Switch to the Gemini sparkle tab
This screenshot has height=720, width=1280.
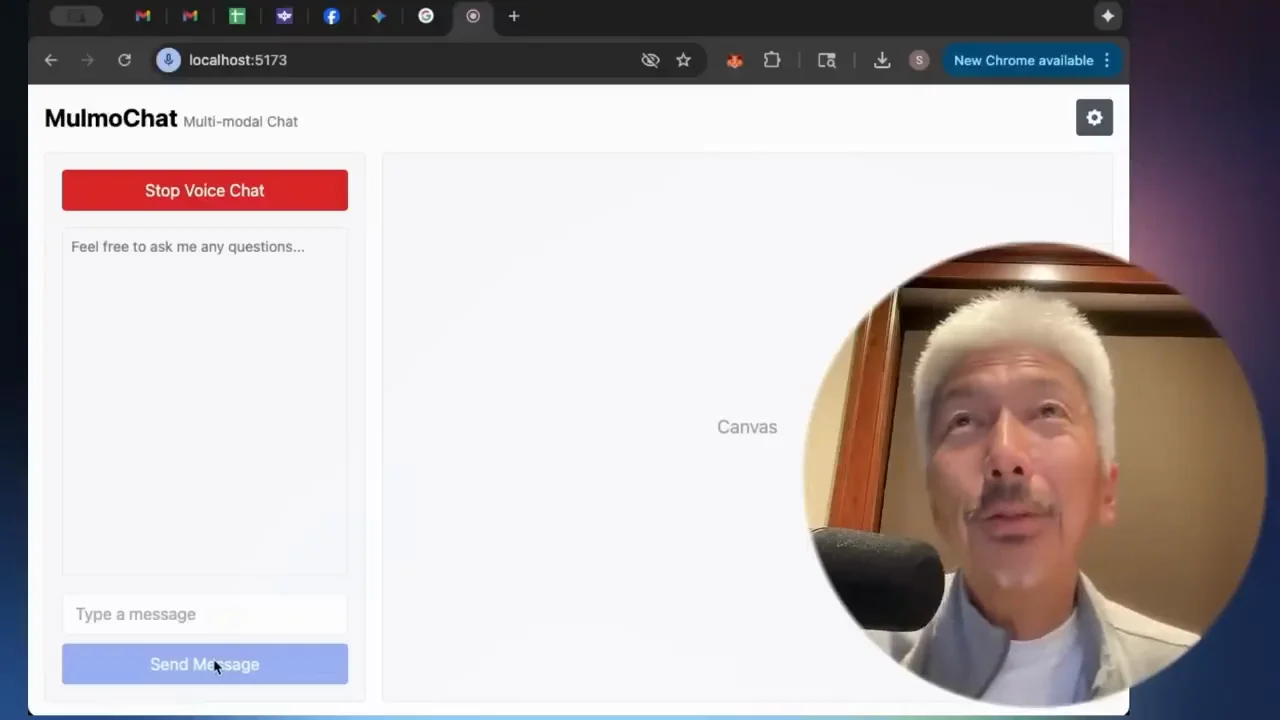[x=378, y=16]
